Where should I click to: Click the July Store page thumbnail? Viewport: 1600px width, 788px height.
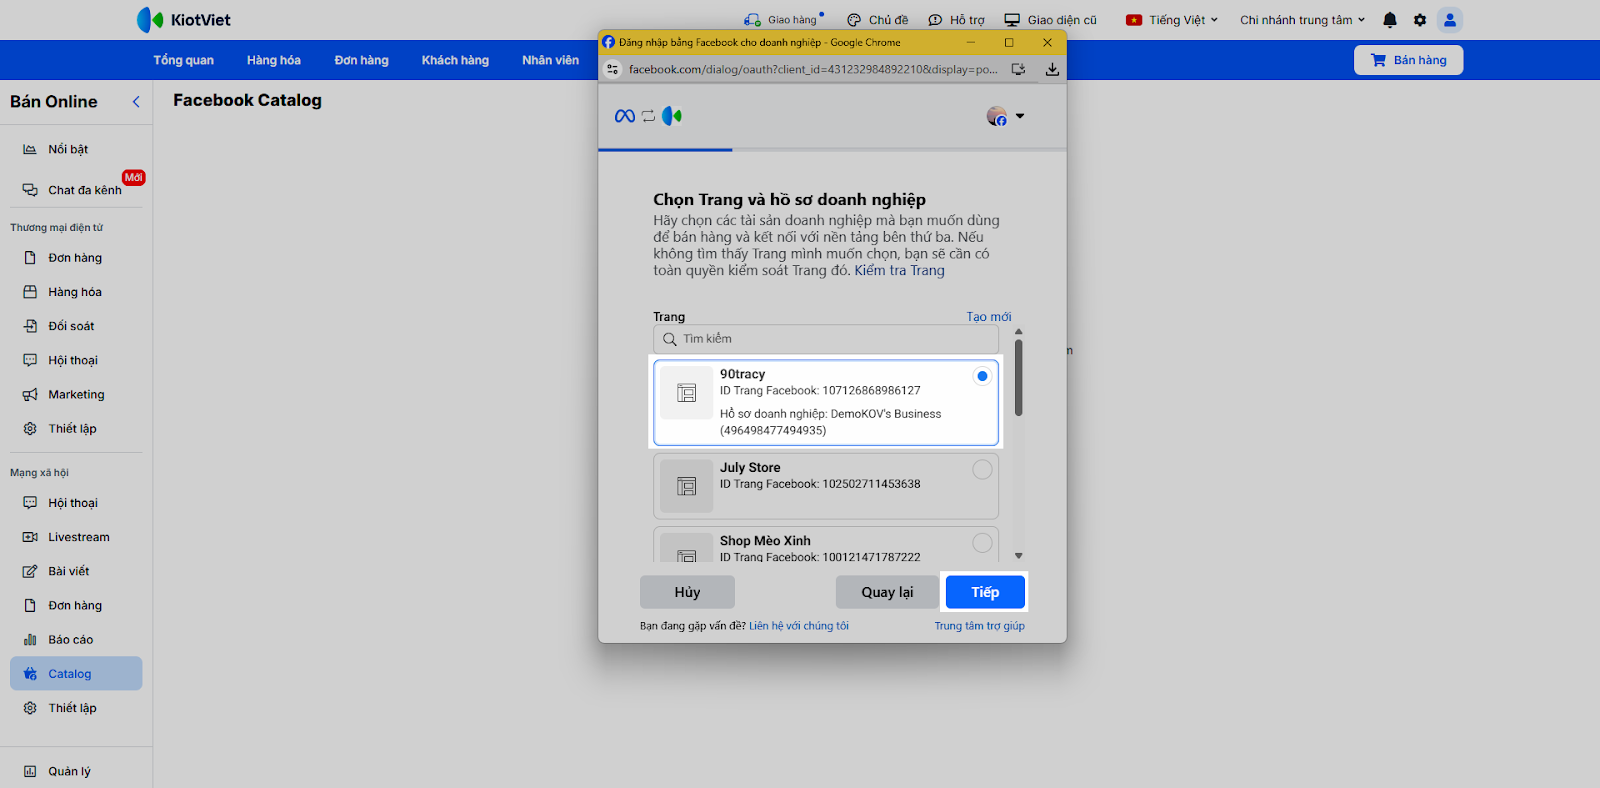(686, 486)
